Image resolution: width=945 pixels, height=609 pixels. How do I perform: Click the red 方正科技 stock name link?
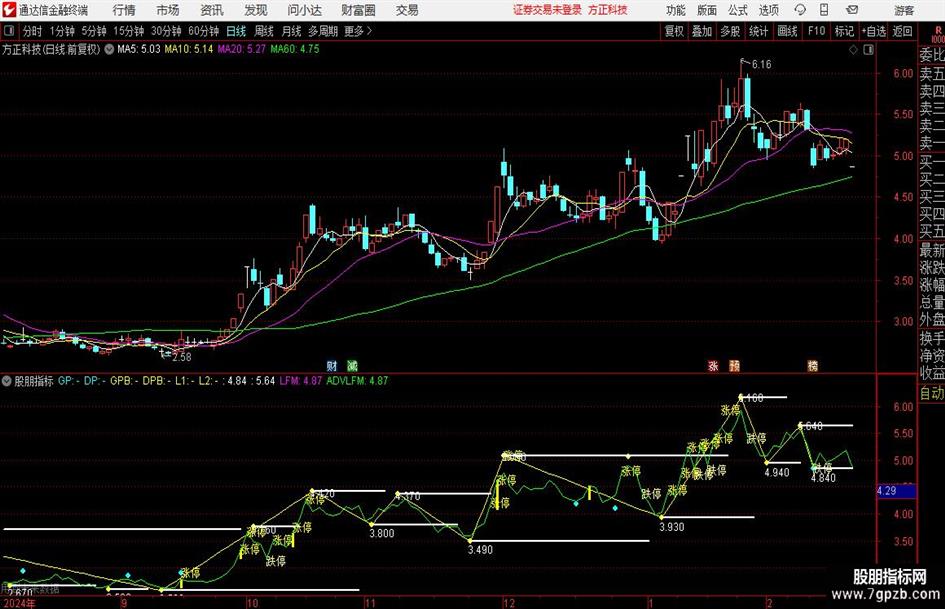pyautogui.click(x=608, y=10)
